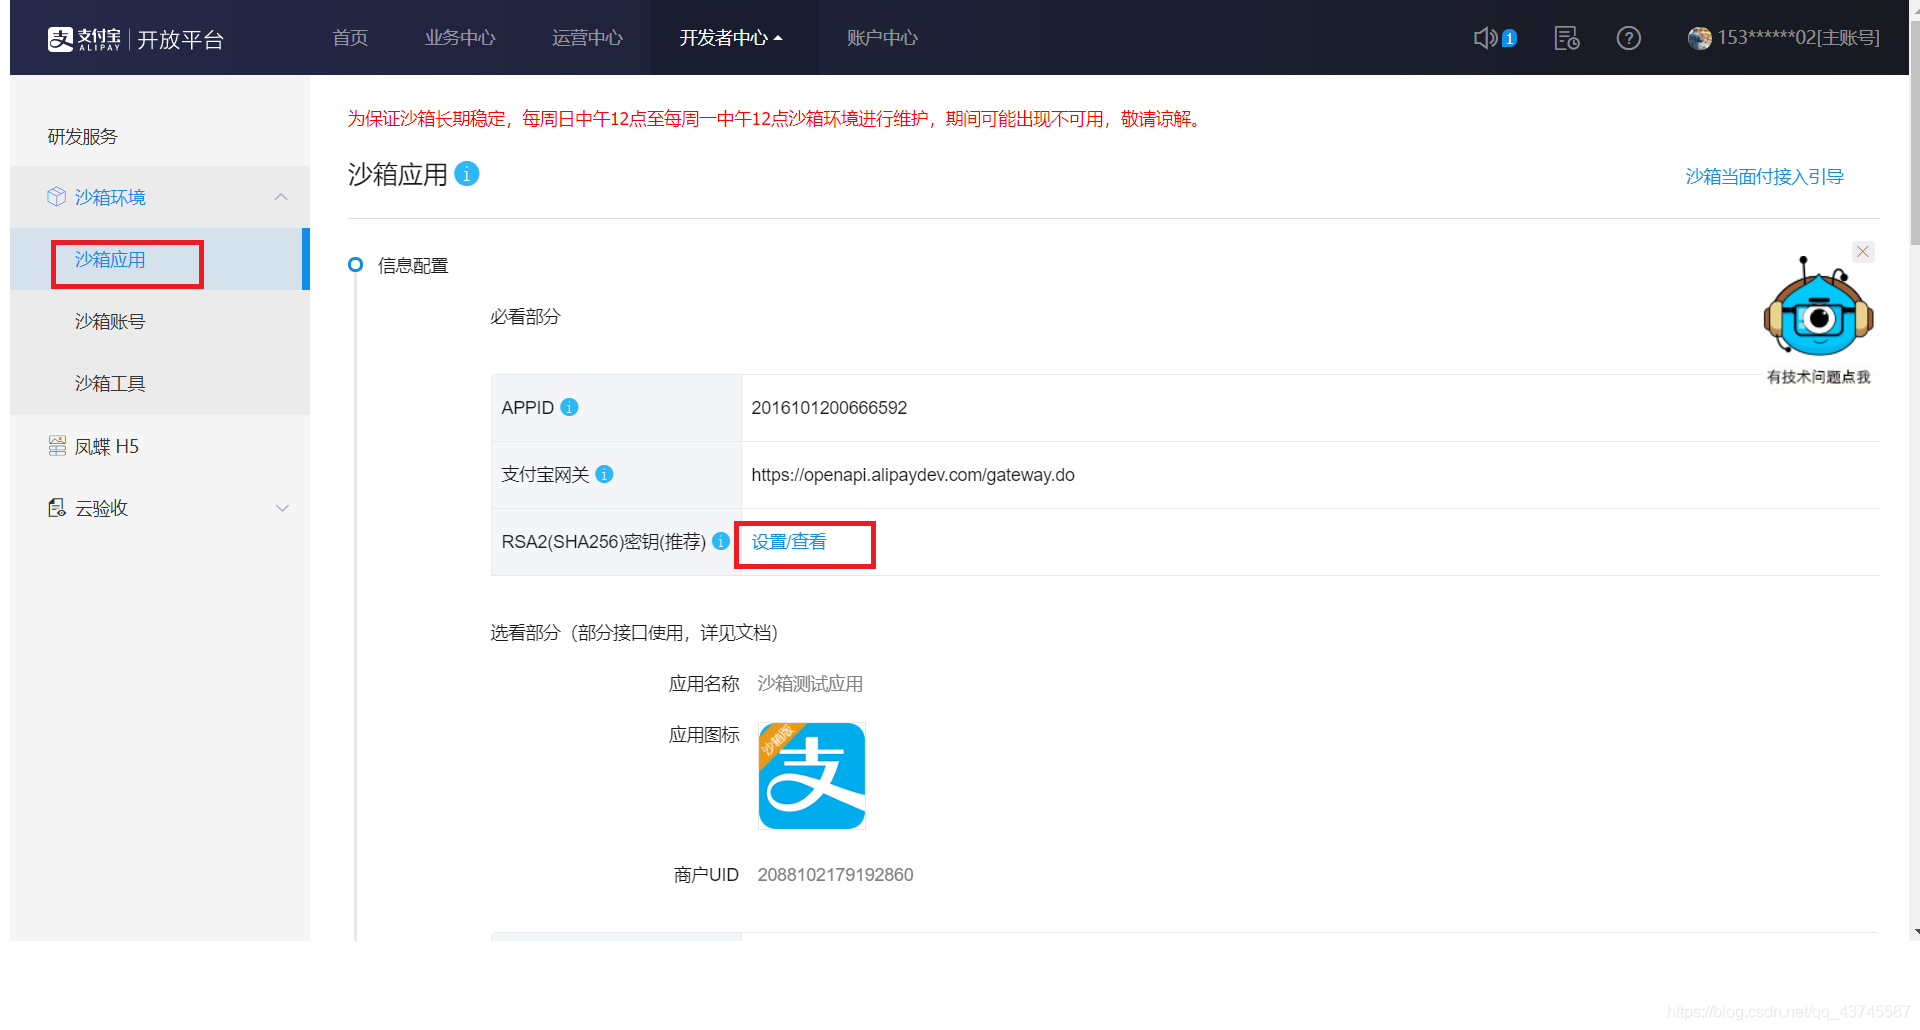Go to 首页 in top navigation

350,38
